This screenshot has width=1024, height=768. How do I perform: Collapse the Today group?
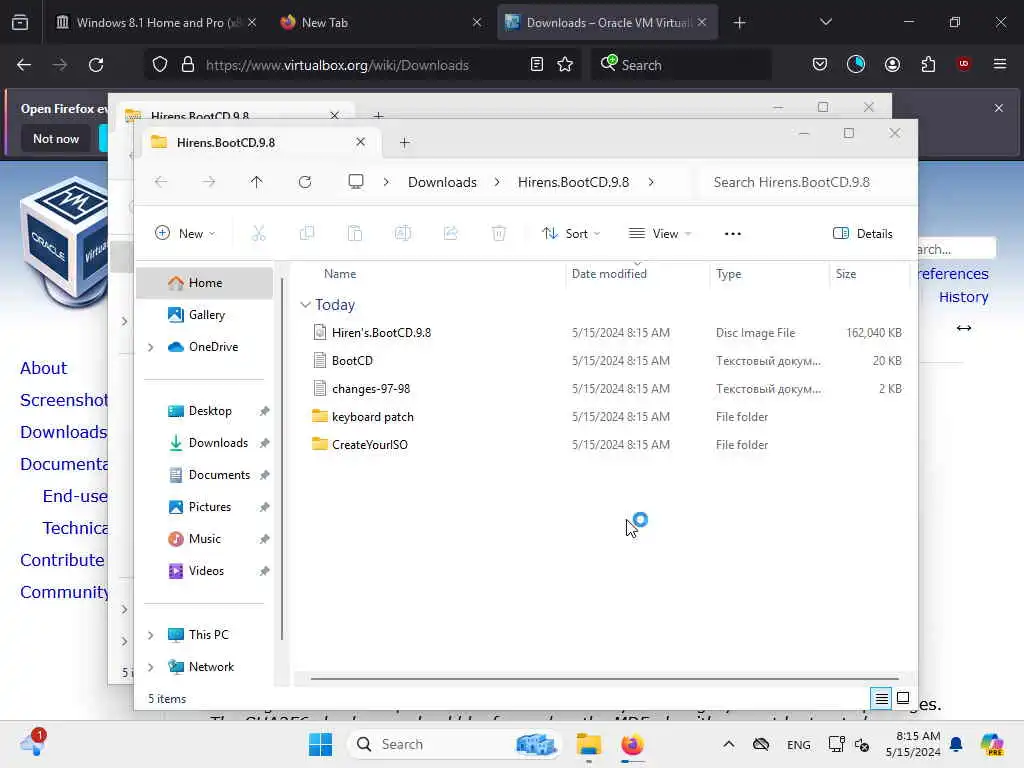pyautogui.click(x=305, y=305)
